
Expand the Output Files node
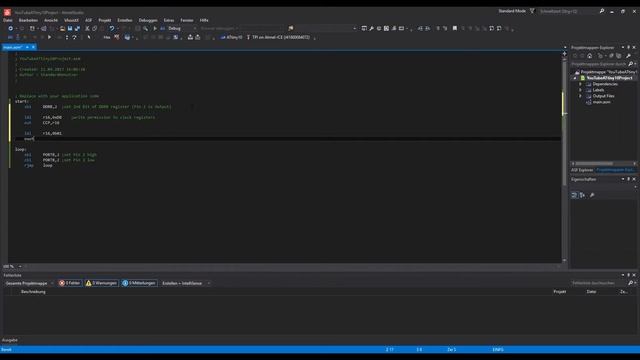click(580, 96)
